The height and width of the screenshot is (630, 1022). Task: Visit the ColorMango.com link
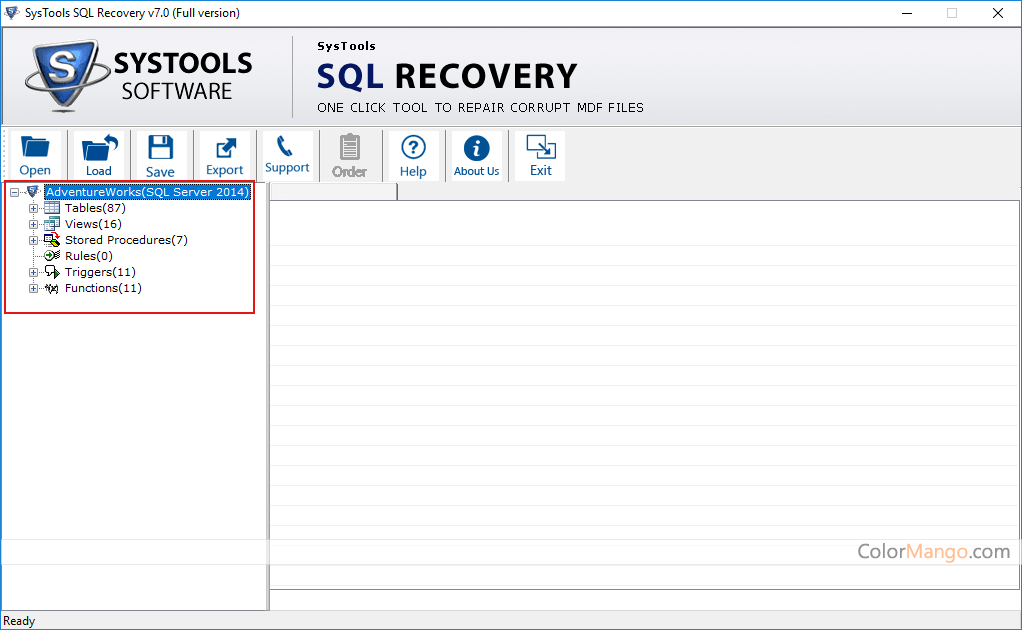933,551
